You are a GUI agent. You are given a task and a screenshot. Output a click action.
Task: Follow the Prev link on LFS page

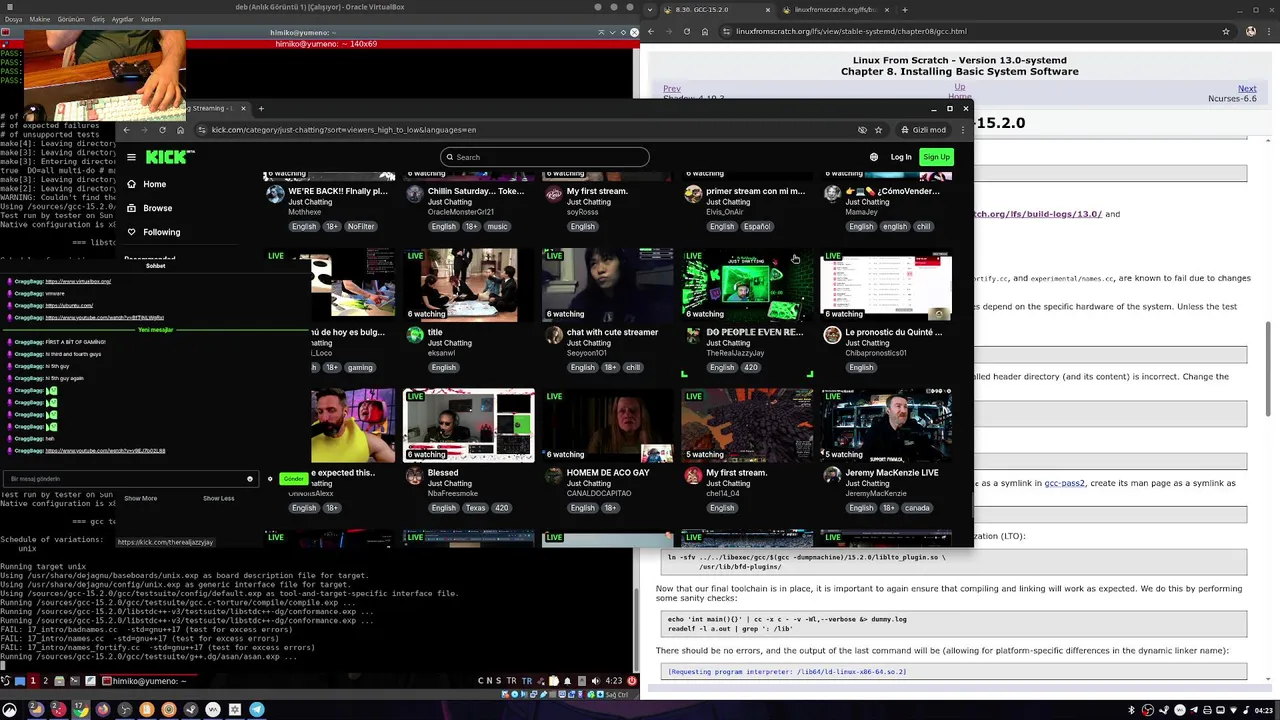point(672,89)
